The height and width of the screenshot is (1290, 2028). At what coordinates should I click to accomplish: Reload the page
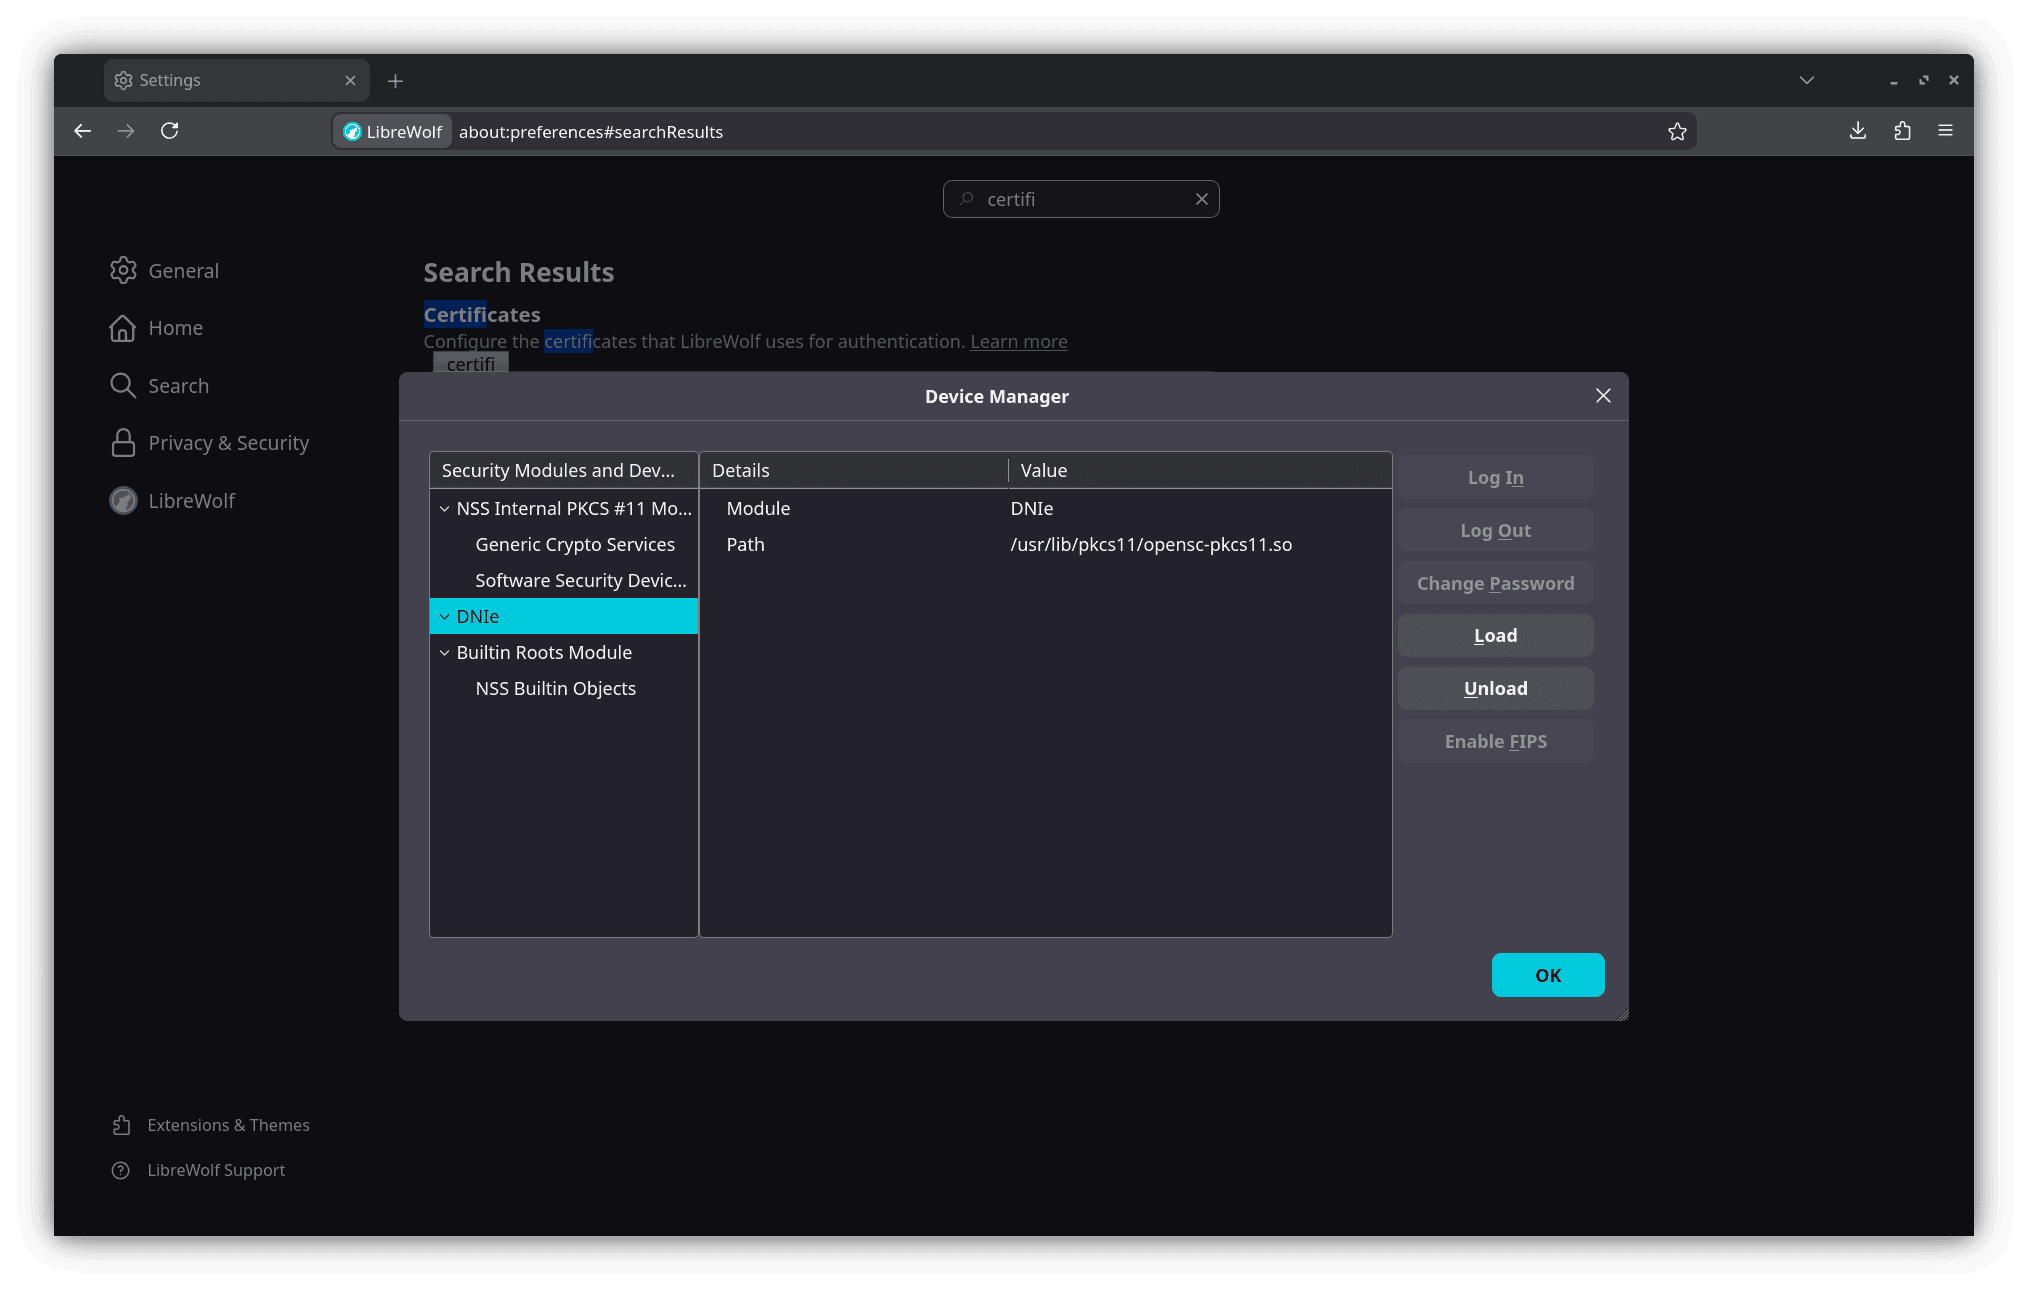(169, 131)
